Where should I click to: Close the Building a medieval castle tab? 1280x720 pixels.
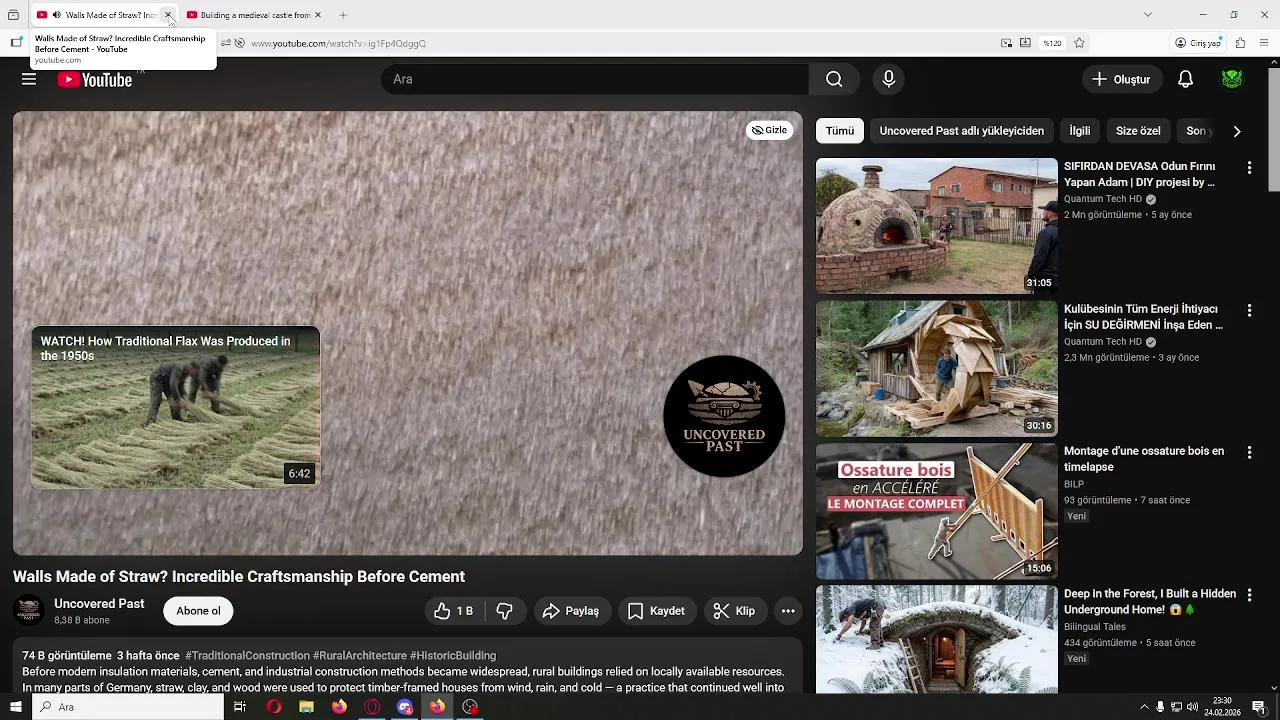(x=318, y=15)
